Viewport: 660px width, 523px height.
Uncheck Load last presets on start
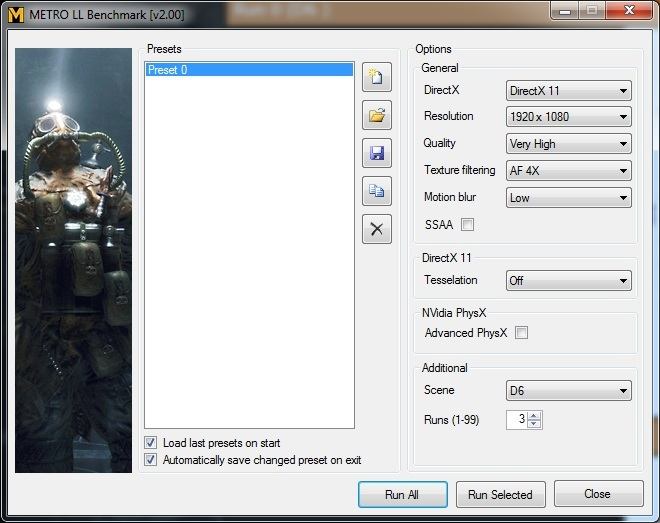151,443
